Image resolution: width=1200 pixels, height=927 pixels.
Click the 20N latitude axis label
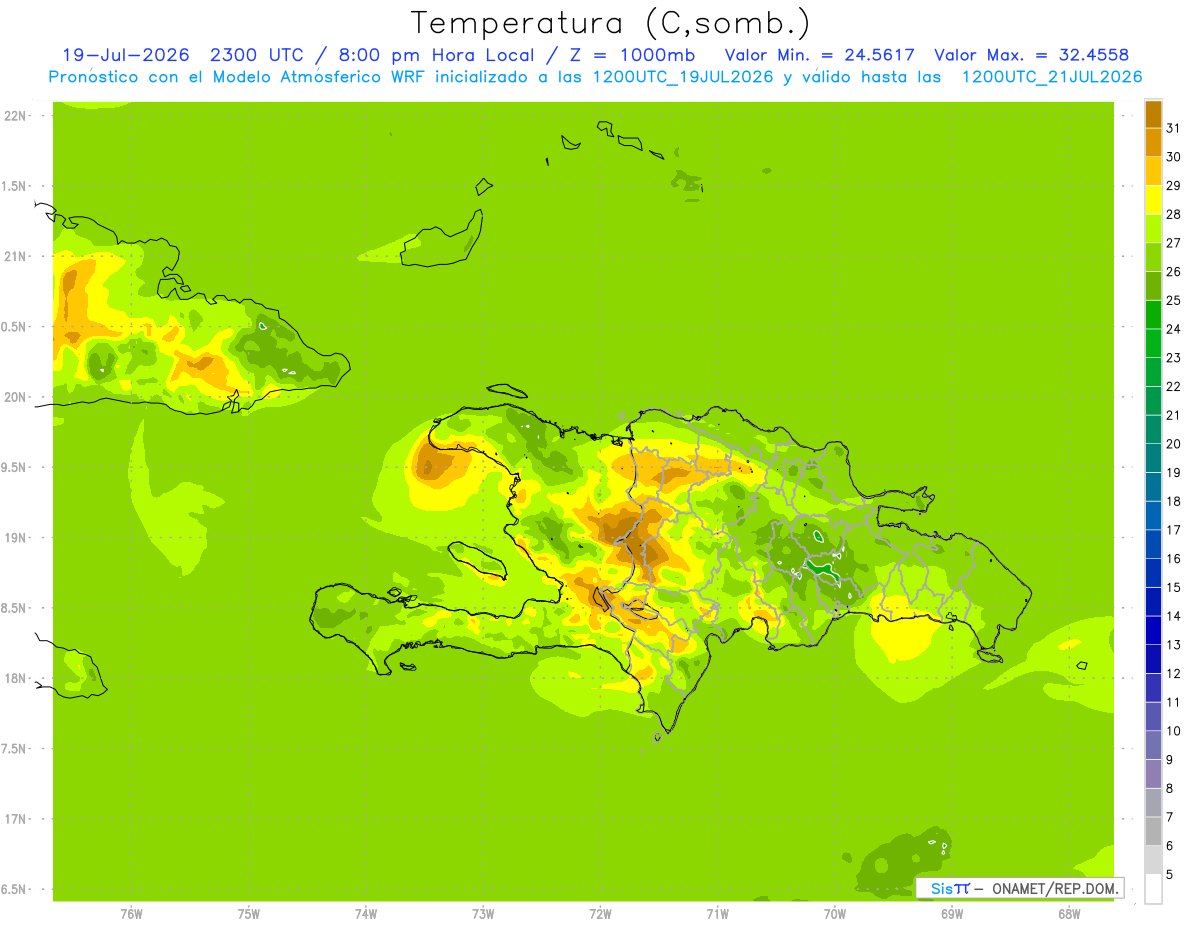click(x=15, y=397)
